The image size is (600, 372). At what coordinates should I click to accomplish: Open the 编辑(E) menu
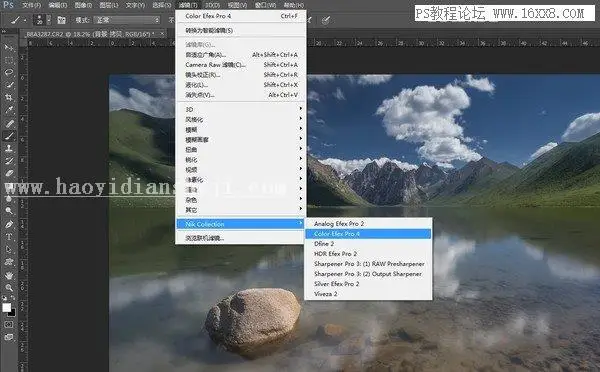pyautogui.click(x=58, y=5)
